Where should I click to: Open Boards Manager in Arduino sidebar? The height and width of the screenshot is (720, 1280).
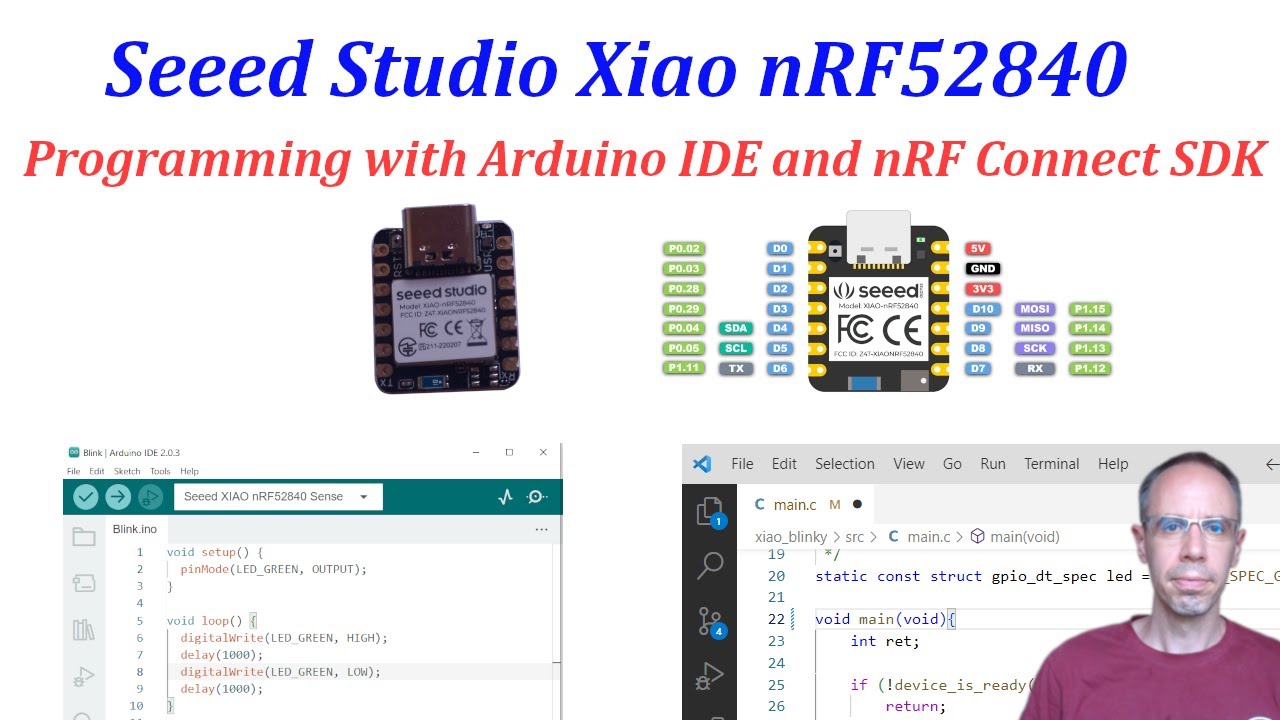tap(84, 583)
